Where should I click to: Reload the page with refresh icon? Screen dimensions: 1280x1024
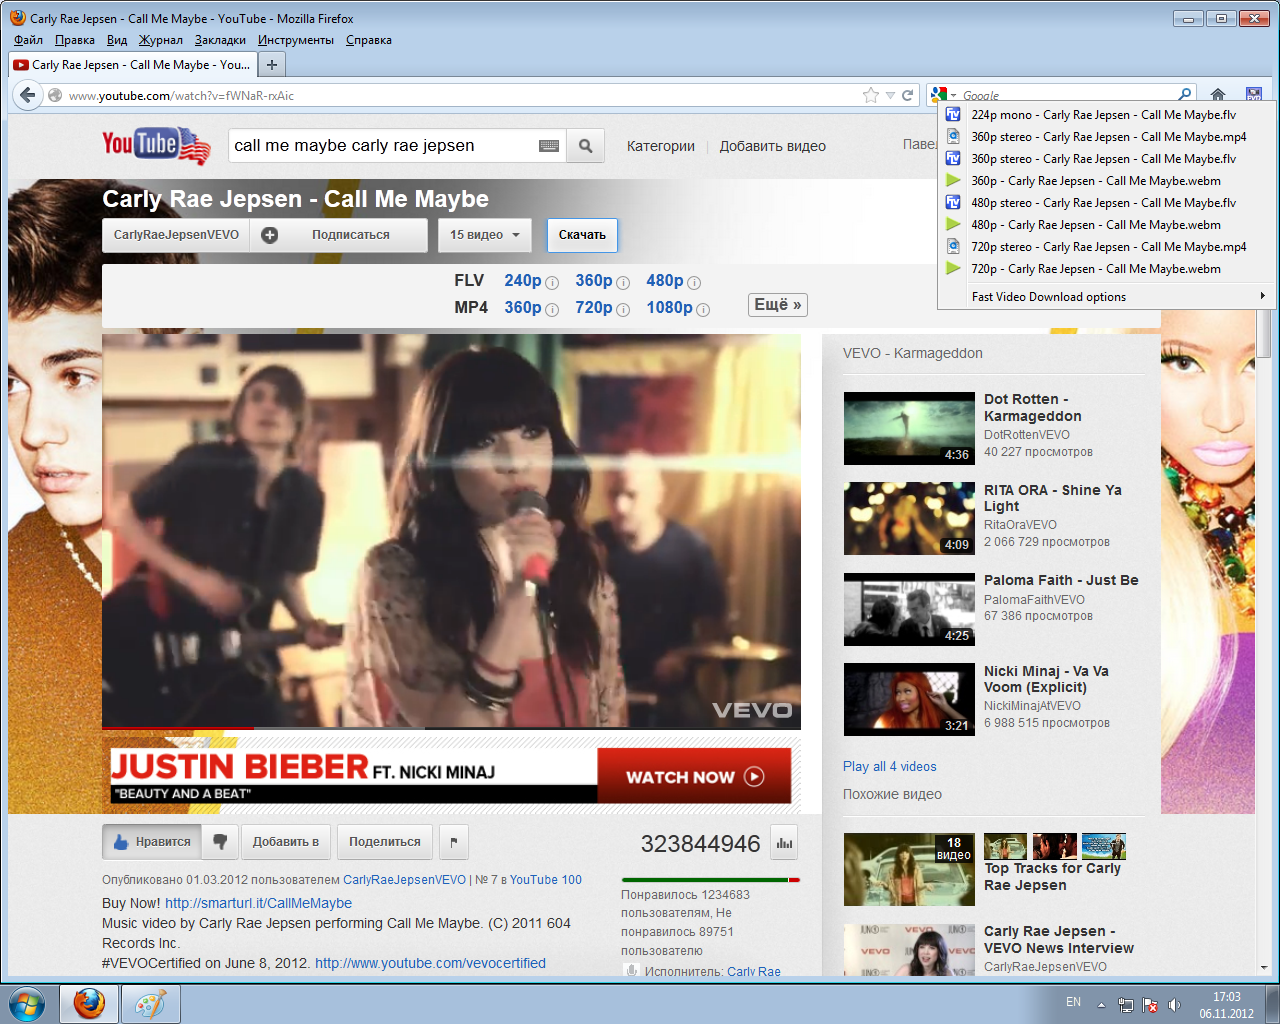click(x=908, y=95)
